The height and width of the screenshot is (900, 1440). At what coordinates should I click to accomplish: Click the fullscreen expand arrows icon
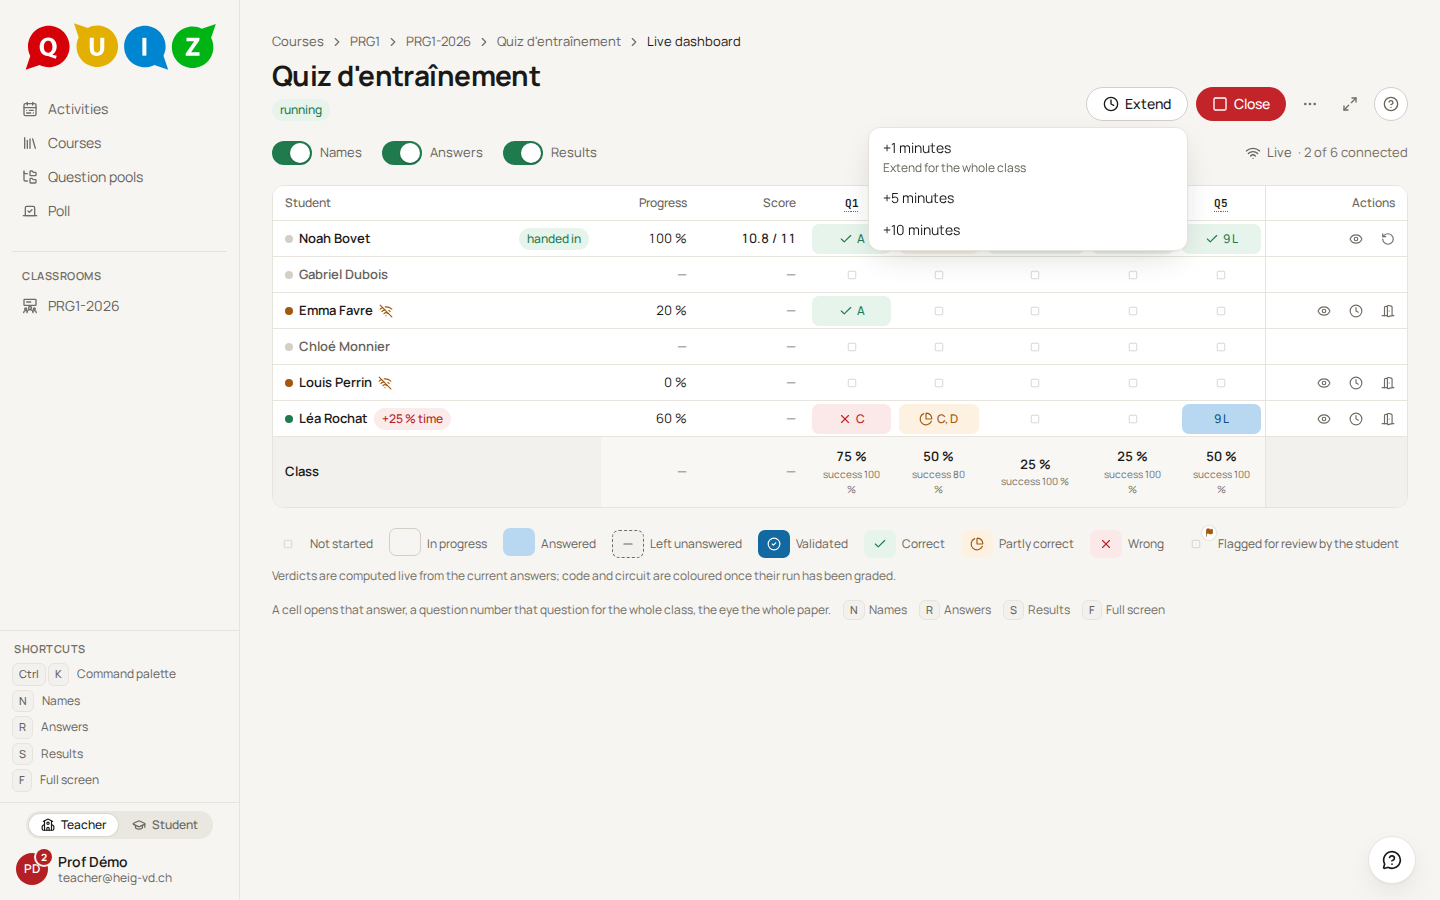1350,104
